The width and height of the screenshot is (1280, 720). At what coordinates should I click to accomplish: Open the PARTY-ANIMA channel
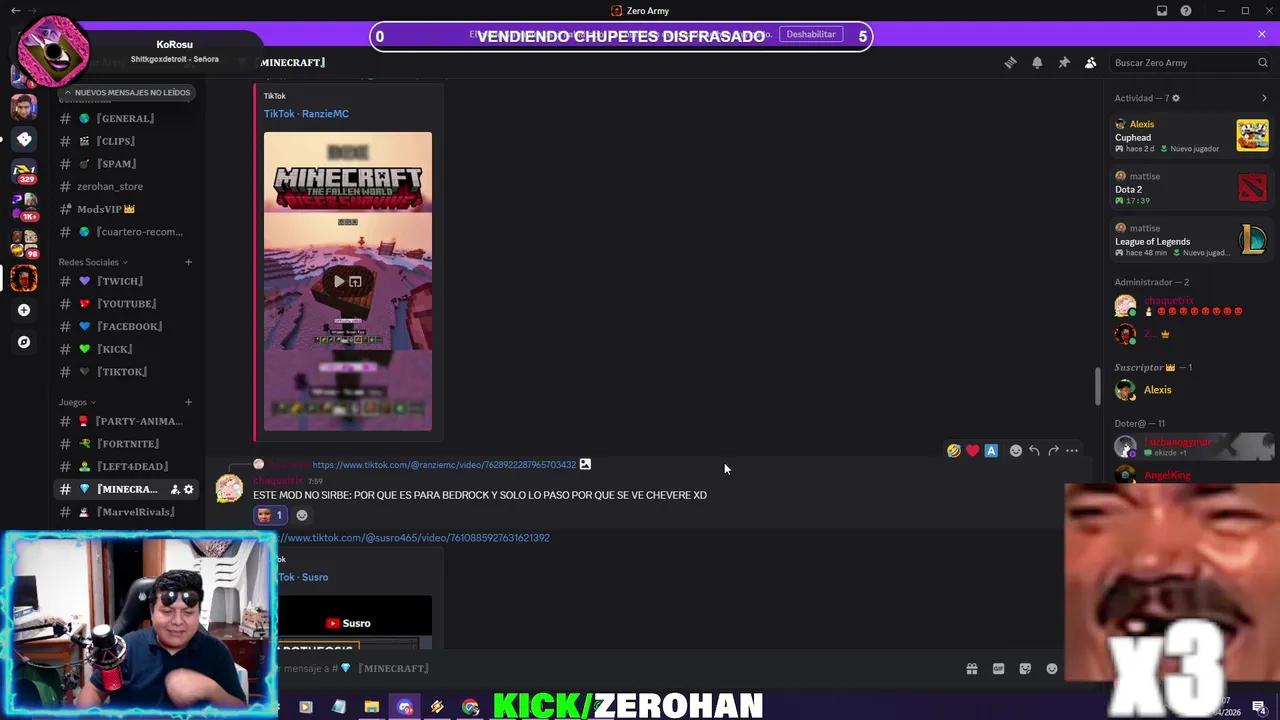[x=126, y=421]
